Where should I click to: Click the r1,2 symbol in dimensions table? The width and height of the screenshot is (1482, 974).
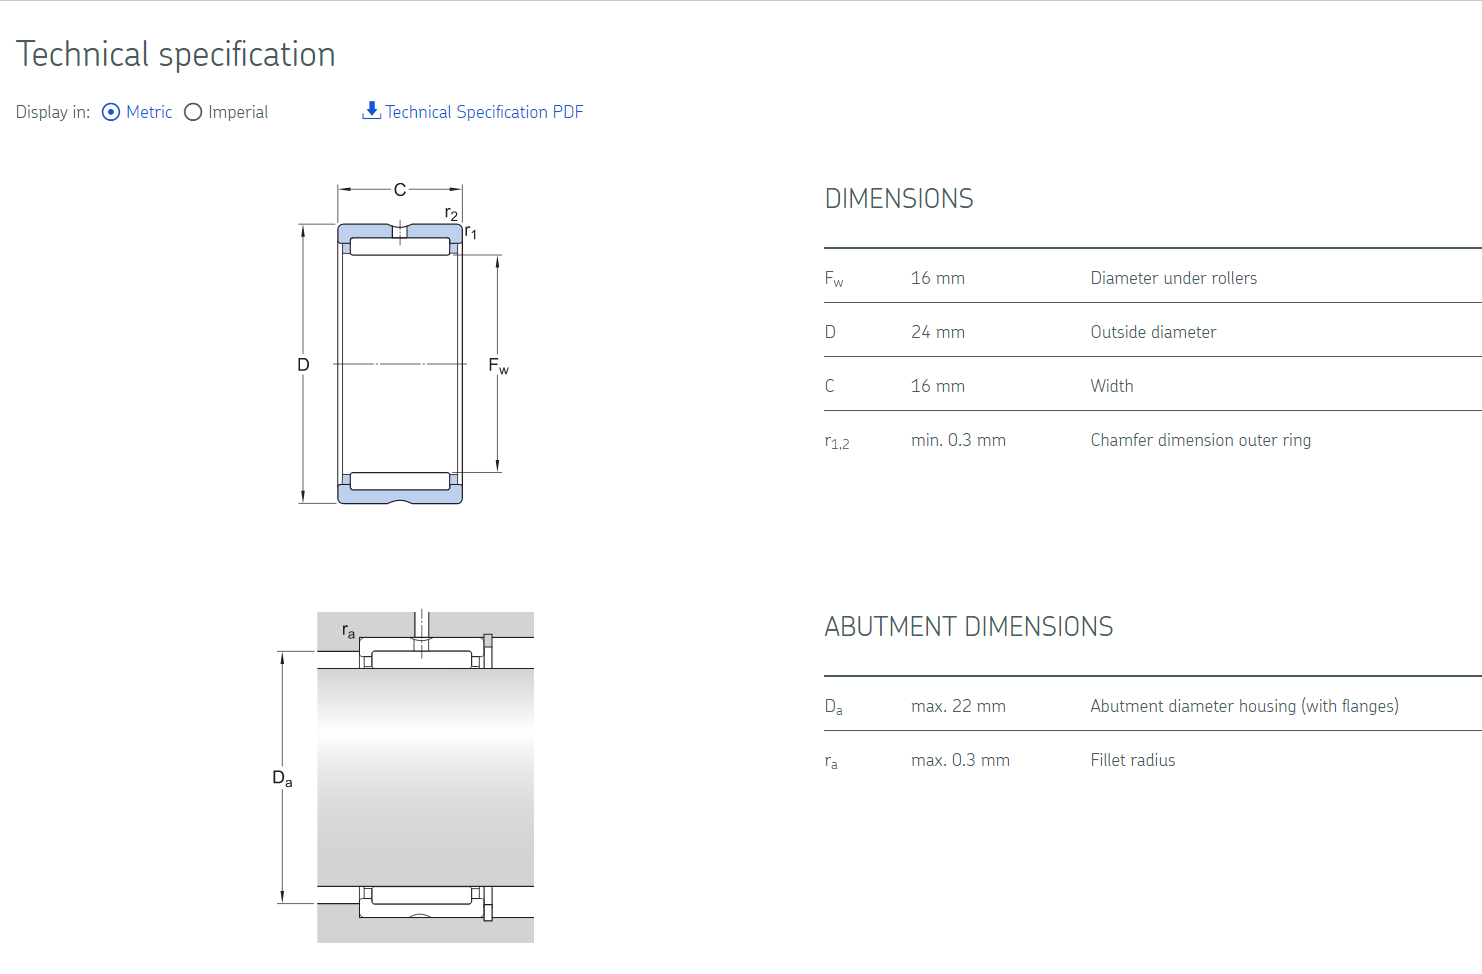point(837,442)
